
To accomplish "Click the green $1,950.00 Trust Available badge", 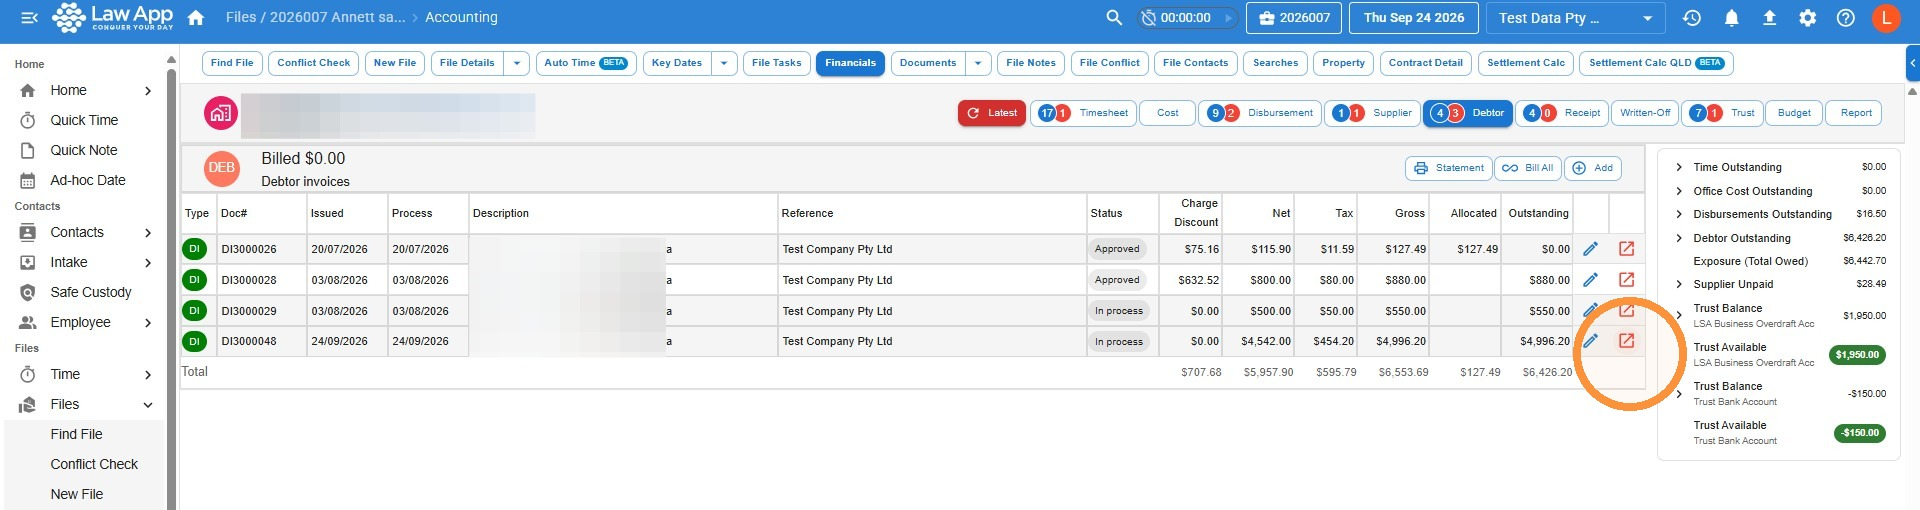I will [1857, 355].
